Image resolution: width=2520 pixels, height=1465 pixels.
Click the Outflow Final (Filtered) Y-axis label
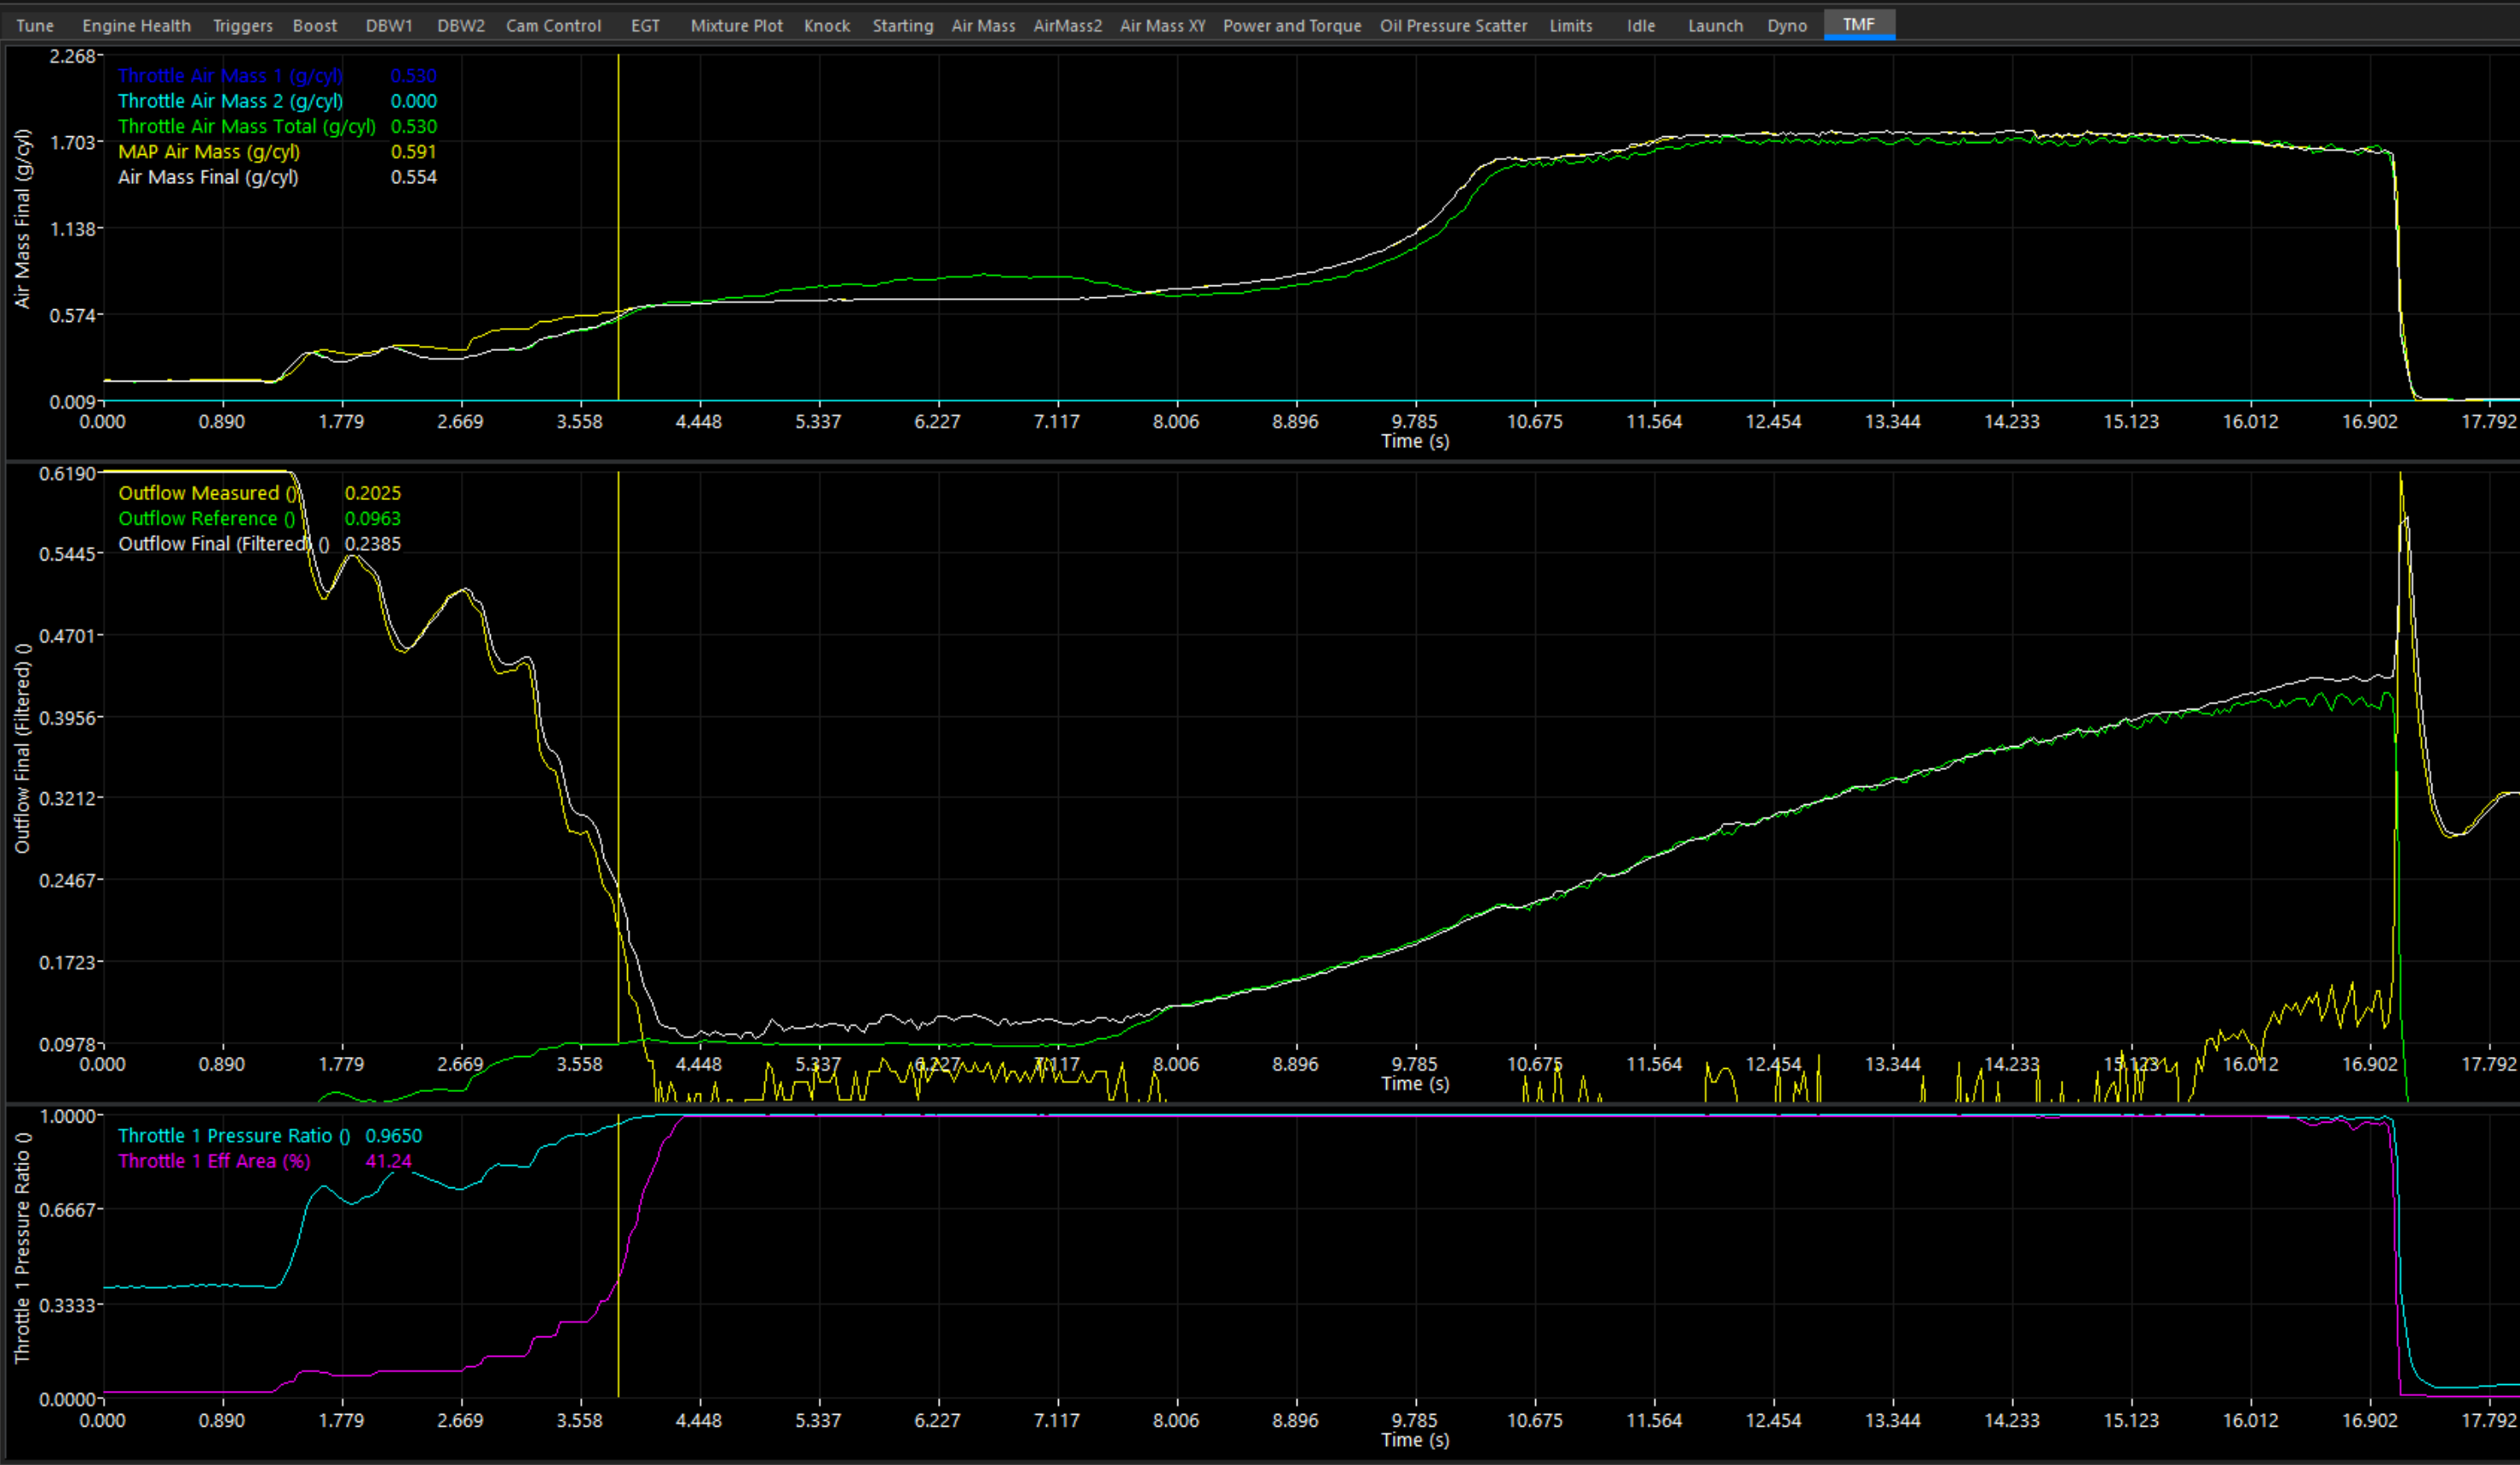pos(22,748)
